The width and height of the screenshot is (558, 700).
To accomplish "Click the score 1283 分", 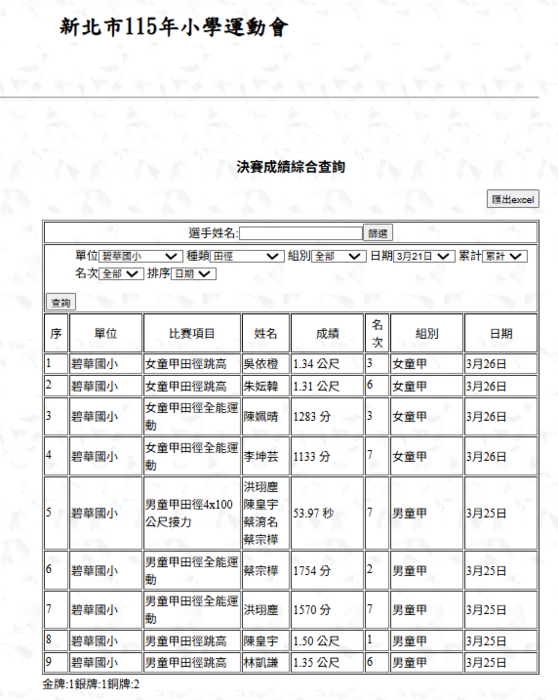I will pos(312,417).
